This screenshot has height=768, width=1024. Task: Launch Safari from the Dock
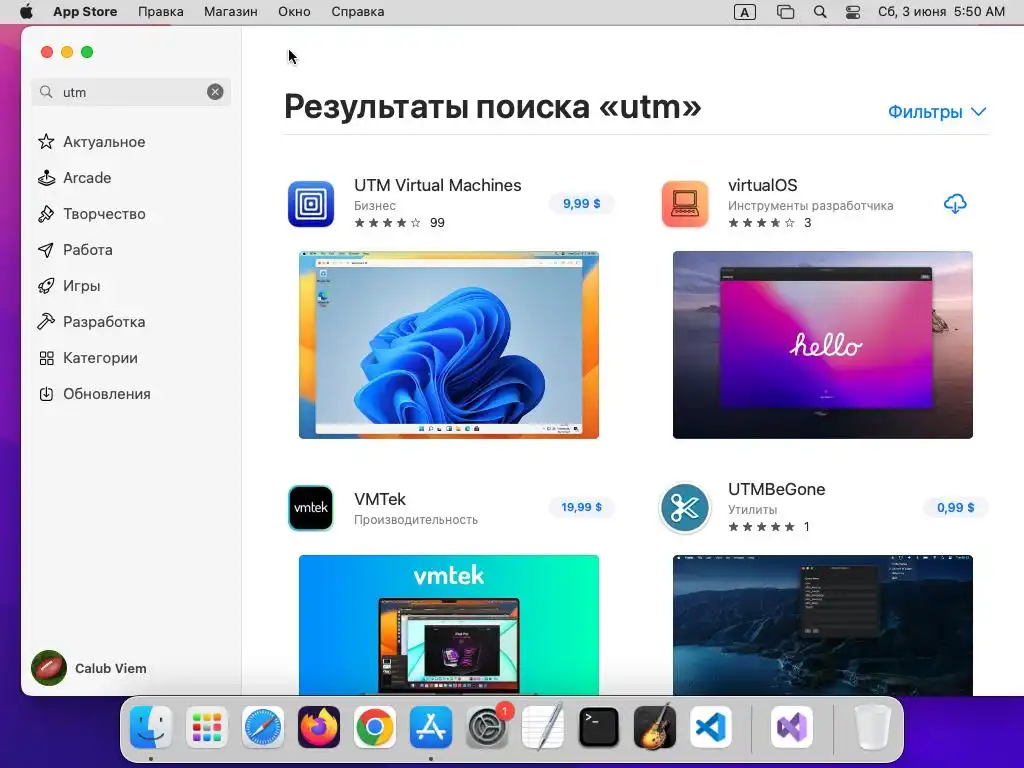(263, 727)
